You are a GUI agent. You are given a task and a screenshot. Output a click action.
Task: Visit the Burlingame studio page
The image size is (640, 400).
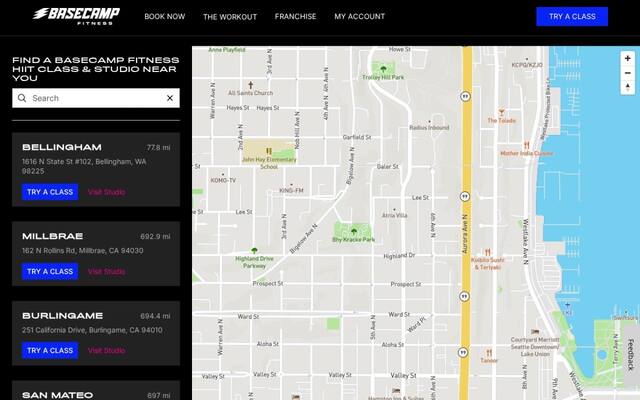click(x=107, y=351)
